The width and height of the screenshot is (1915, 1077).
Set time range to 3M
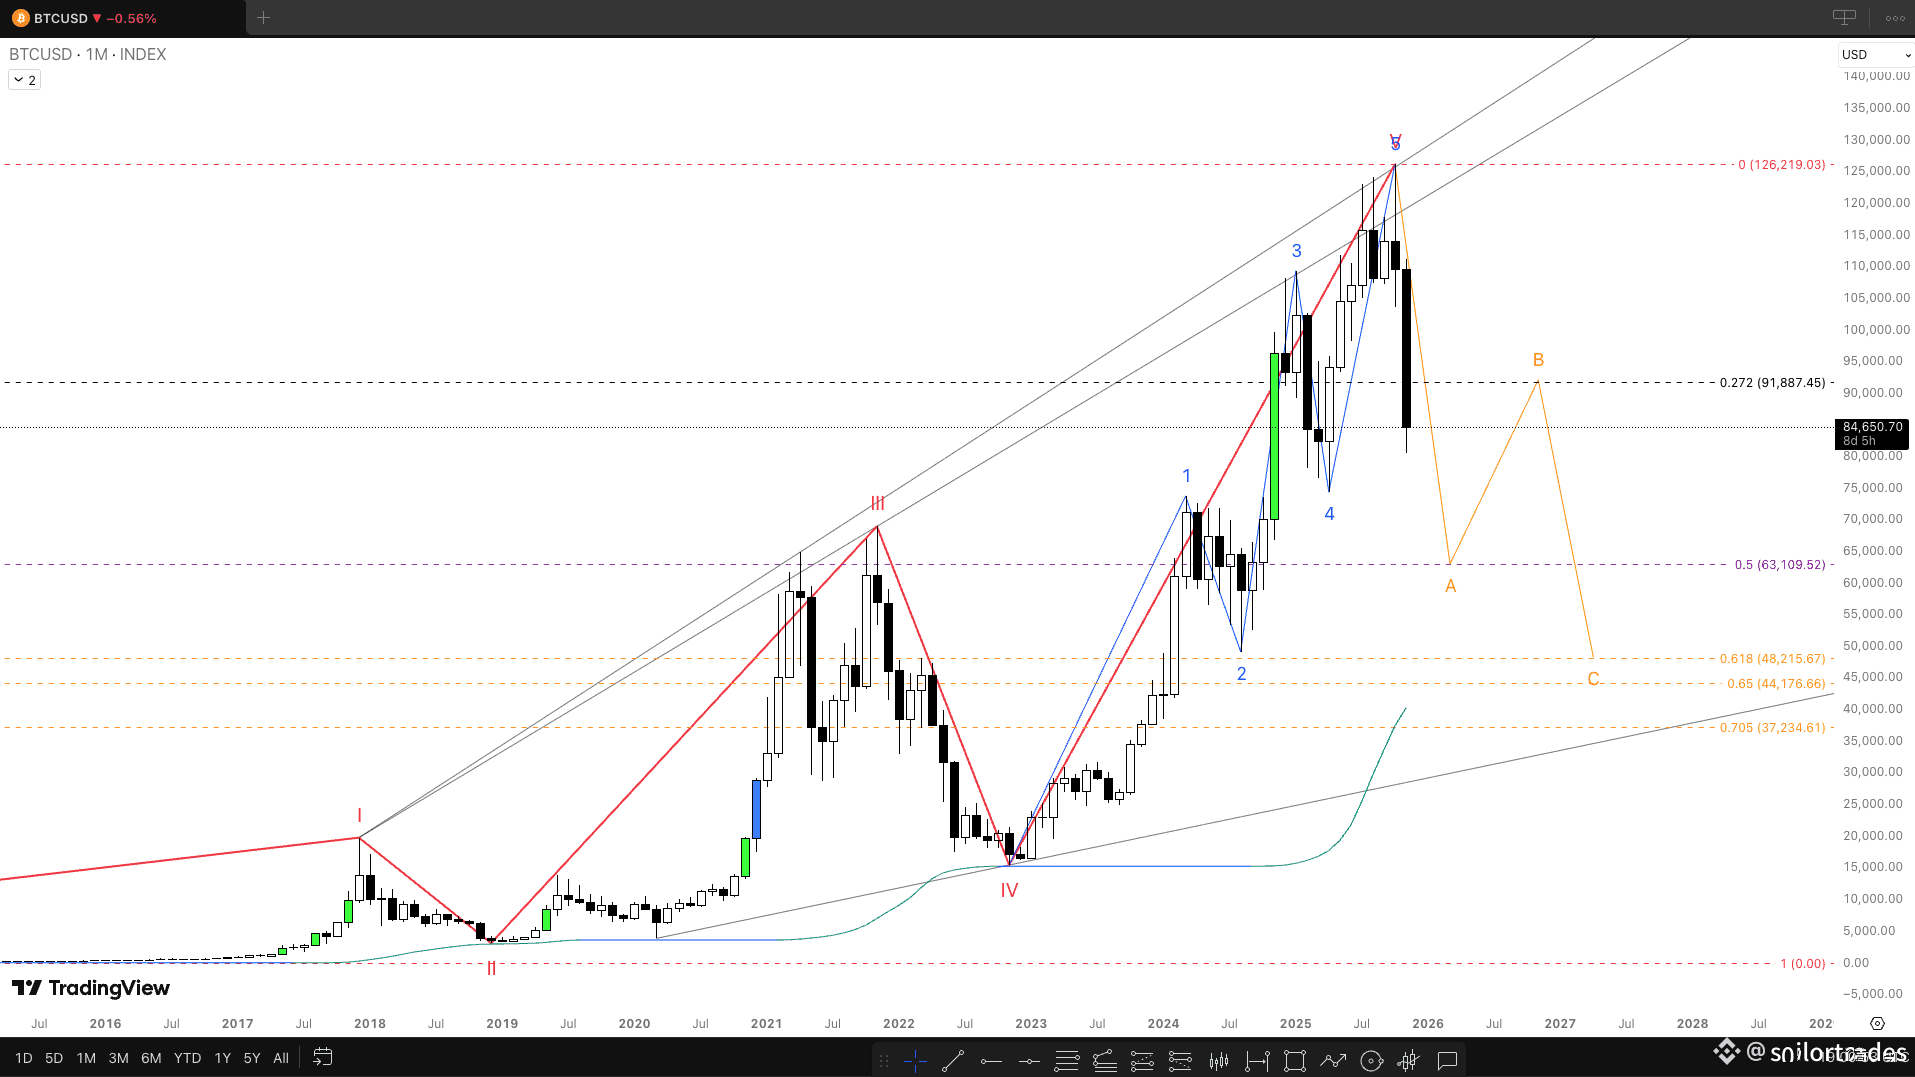tap(118, 1058)
